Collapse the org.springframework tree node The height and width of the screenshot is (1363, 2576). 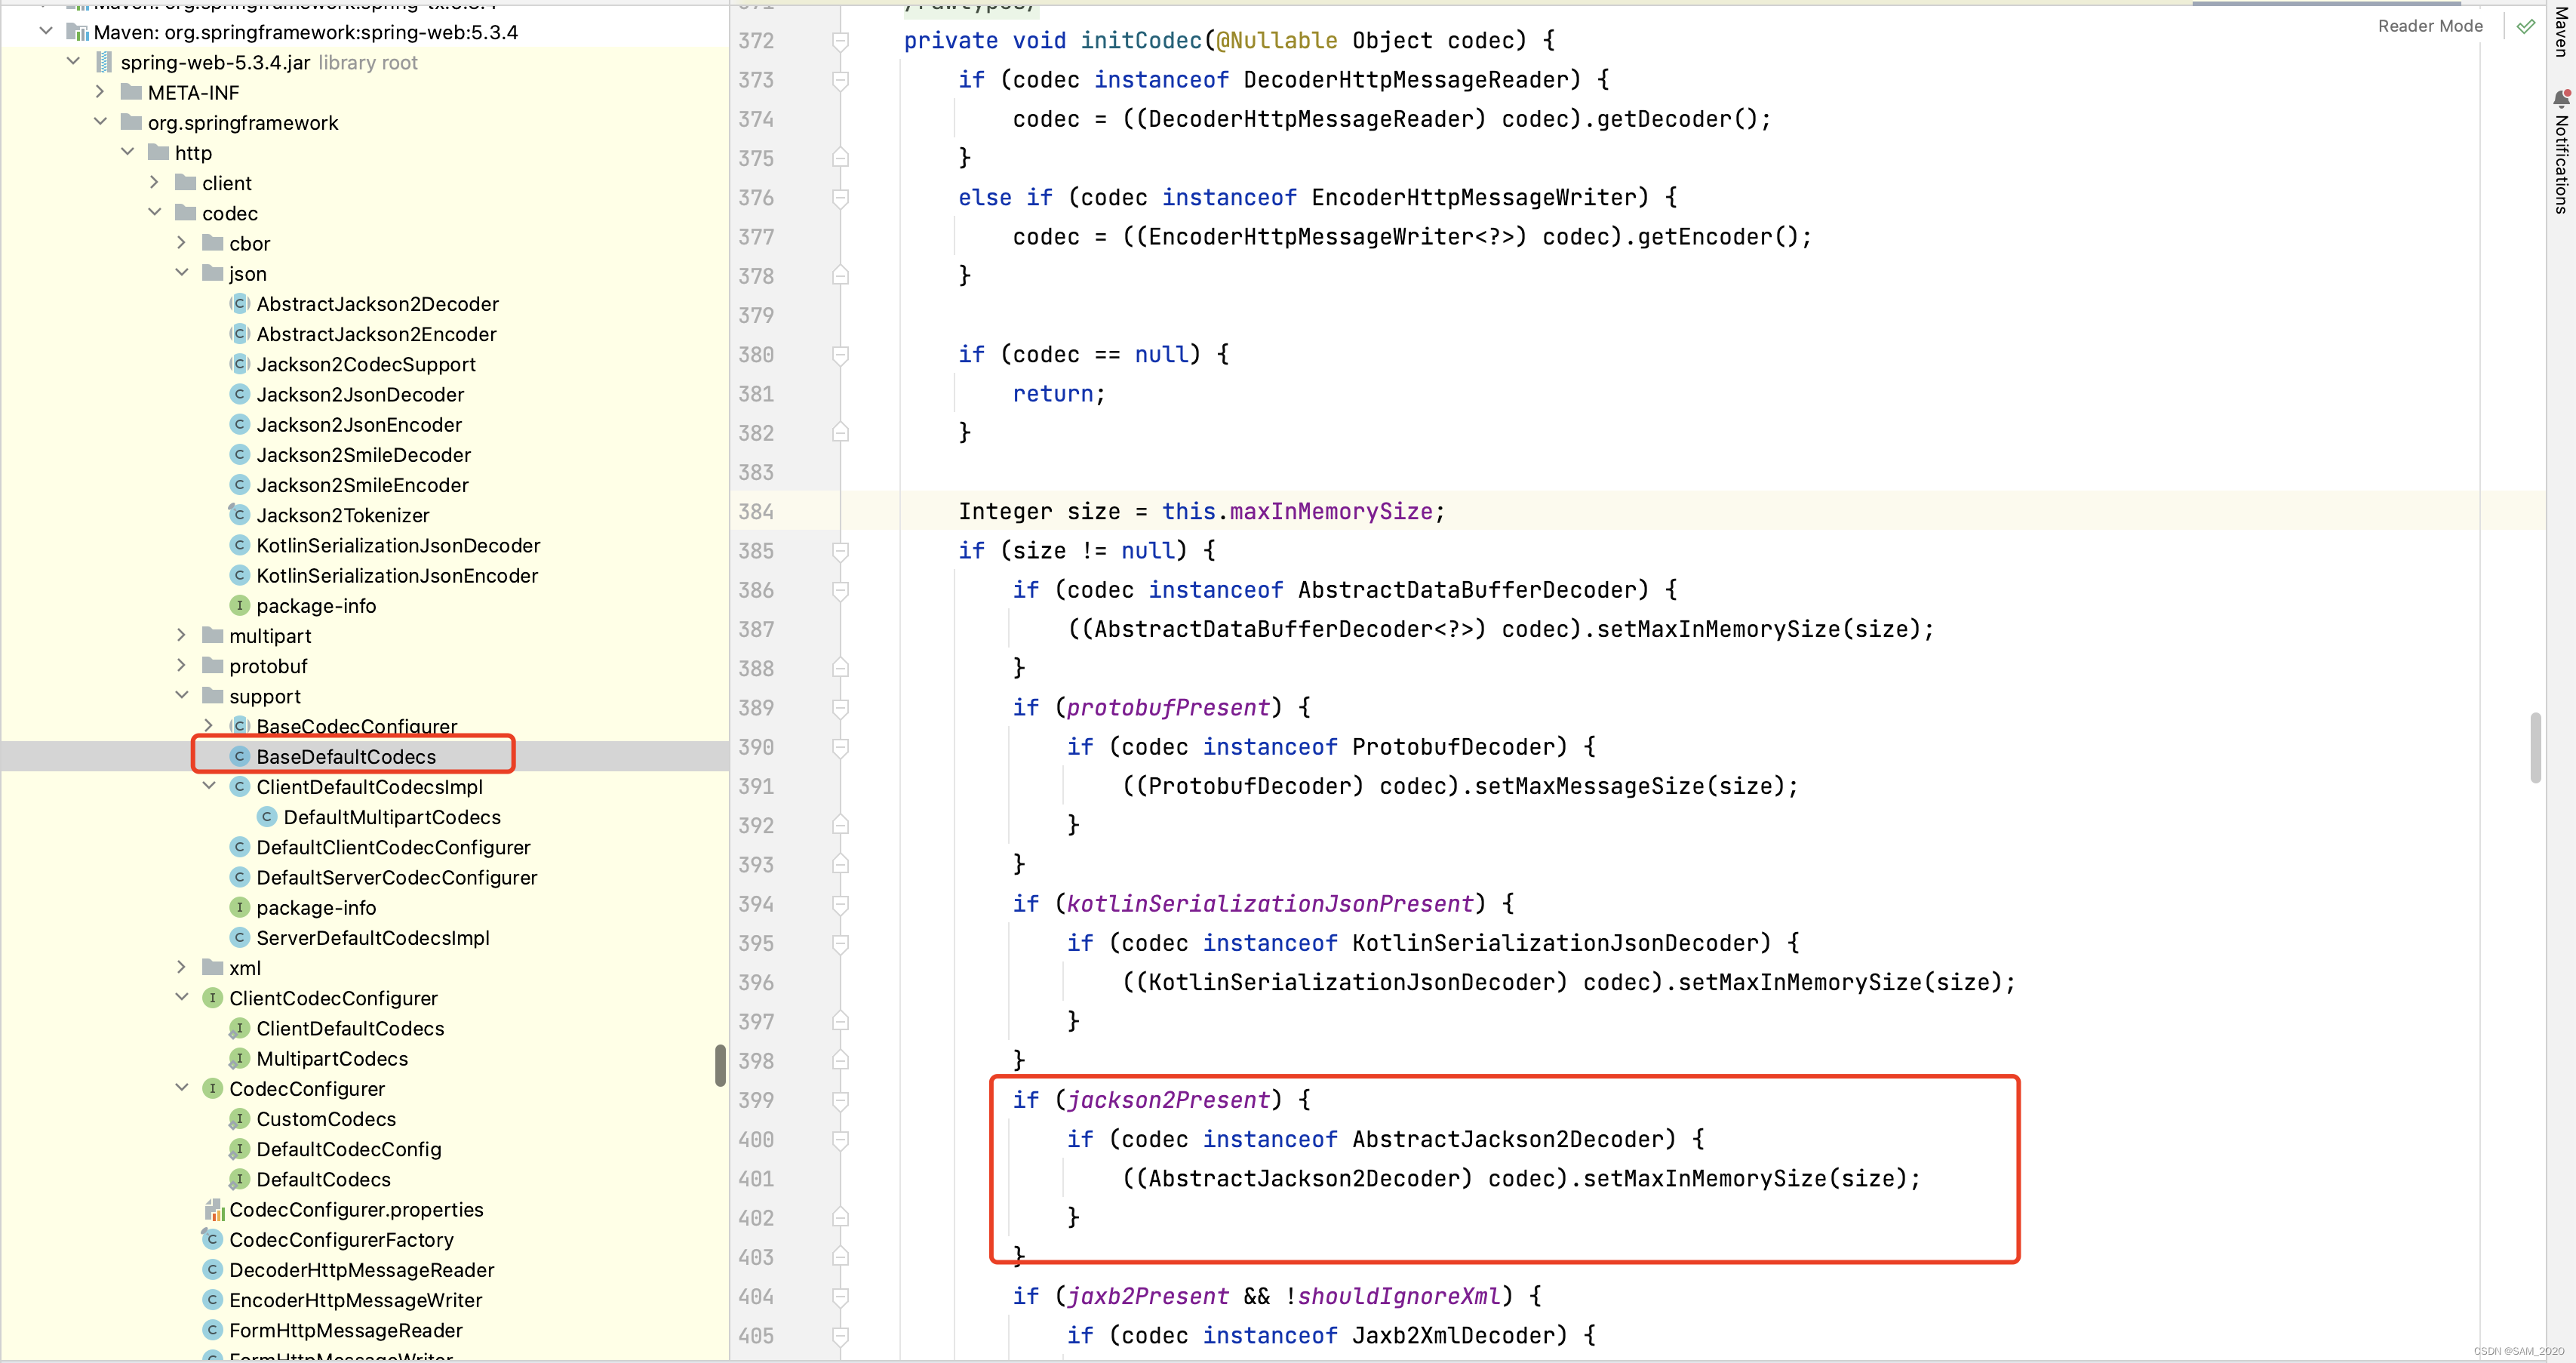100,122
